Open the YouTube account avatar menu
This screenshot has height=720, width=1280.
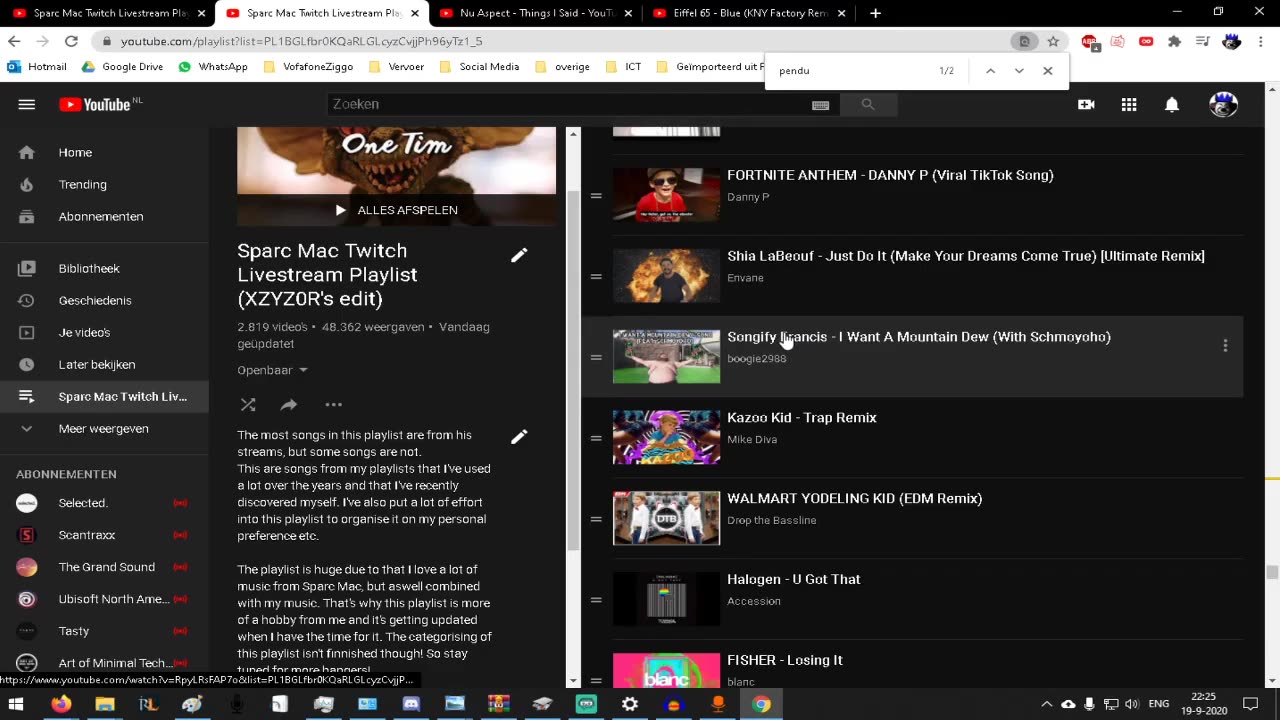1223,104
